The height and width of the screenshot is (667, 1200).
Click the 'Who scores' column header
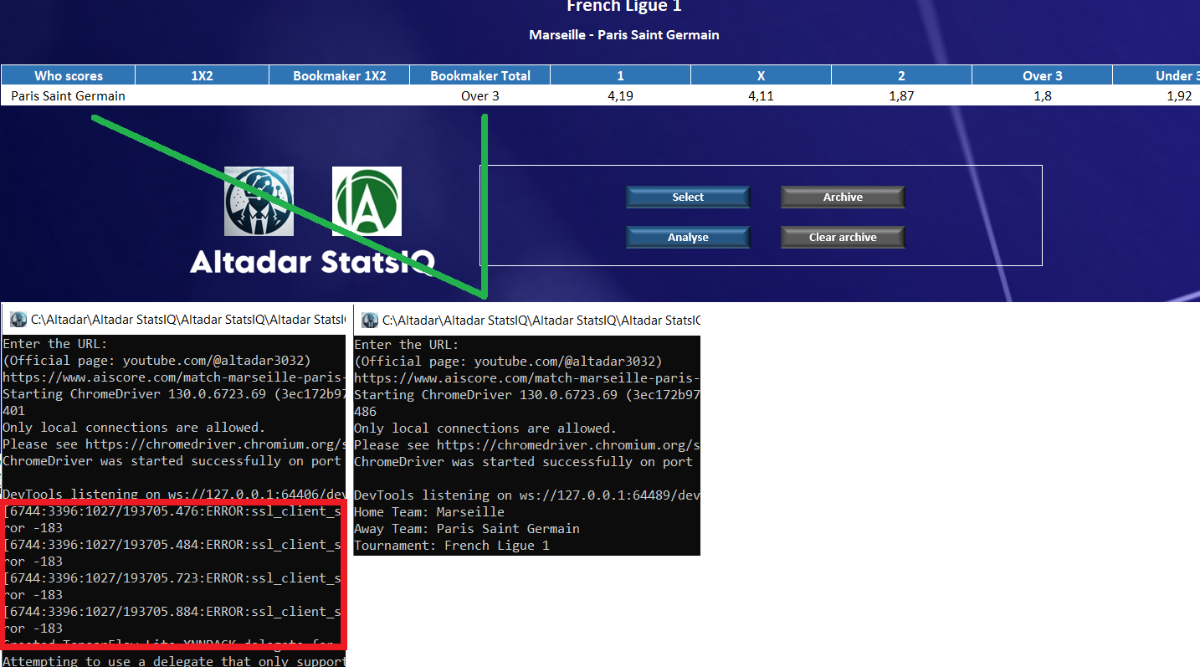(68, 75)
